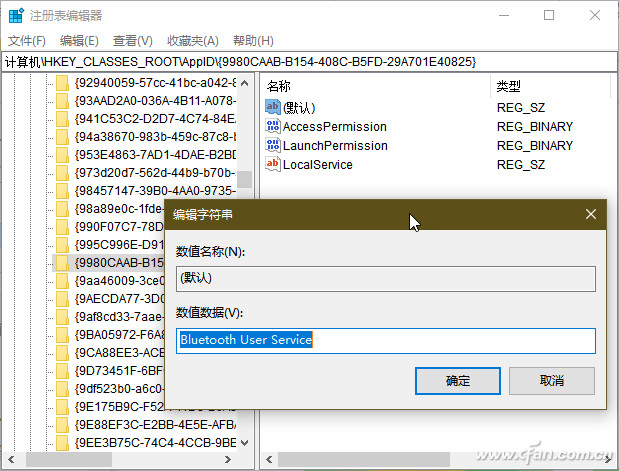This screenshot has width=619, height=471.
Task: Select the LocalService string value icon
Action: 273,164
